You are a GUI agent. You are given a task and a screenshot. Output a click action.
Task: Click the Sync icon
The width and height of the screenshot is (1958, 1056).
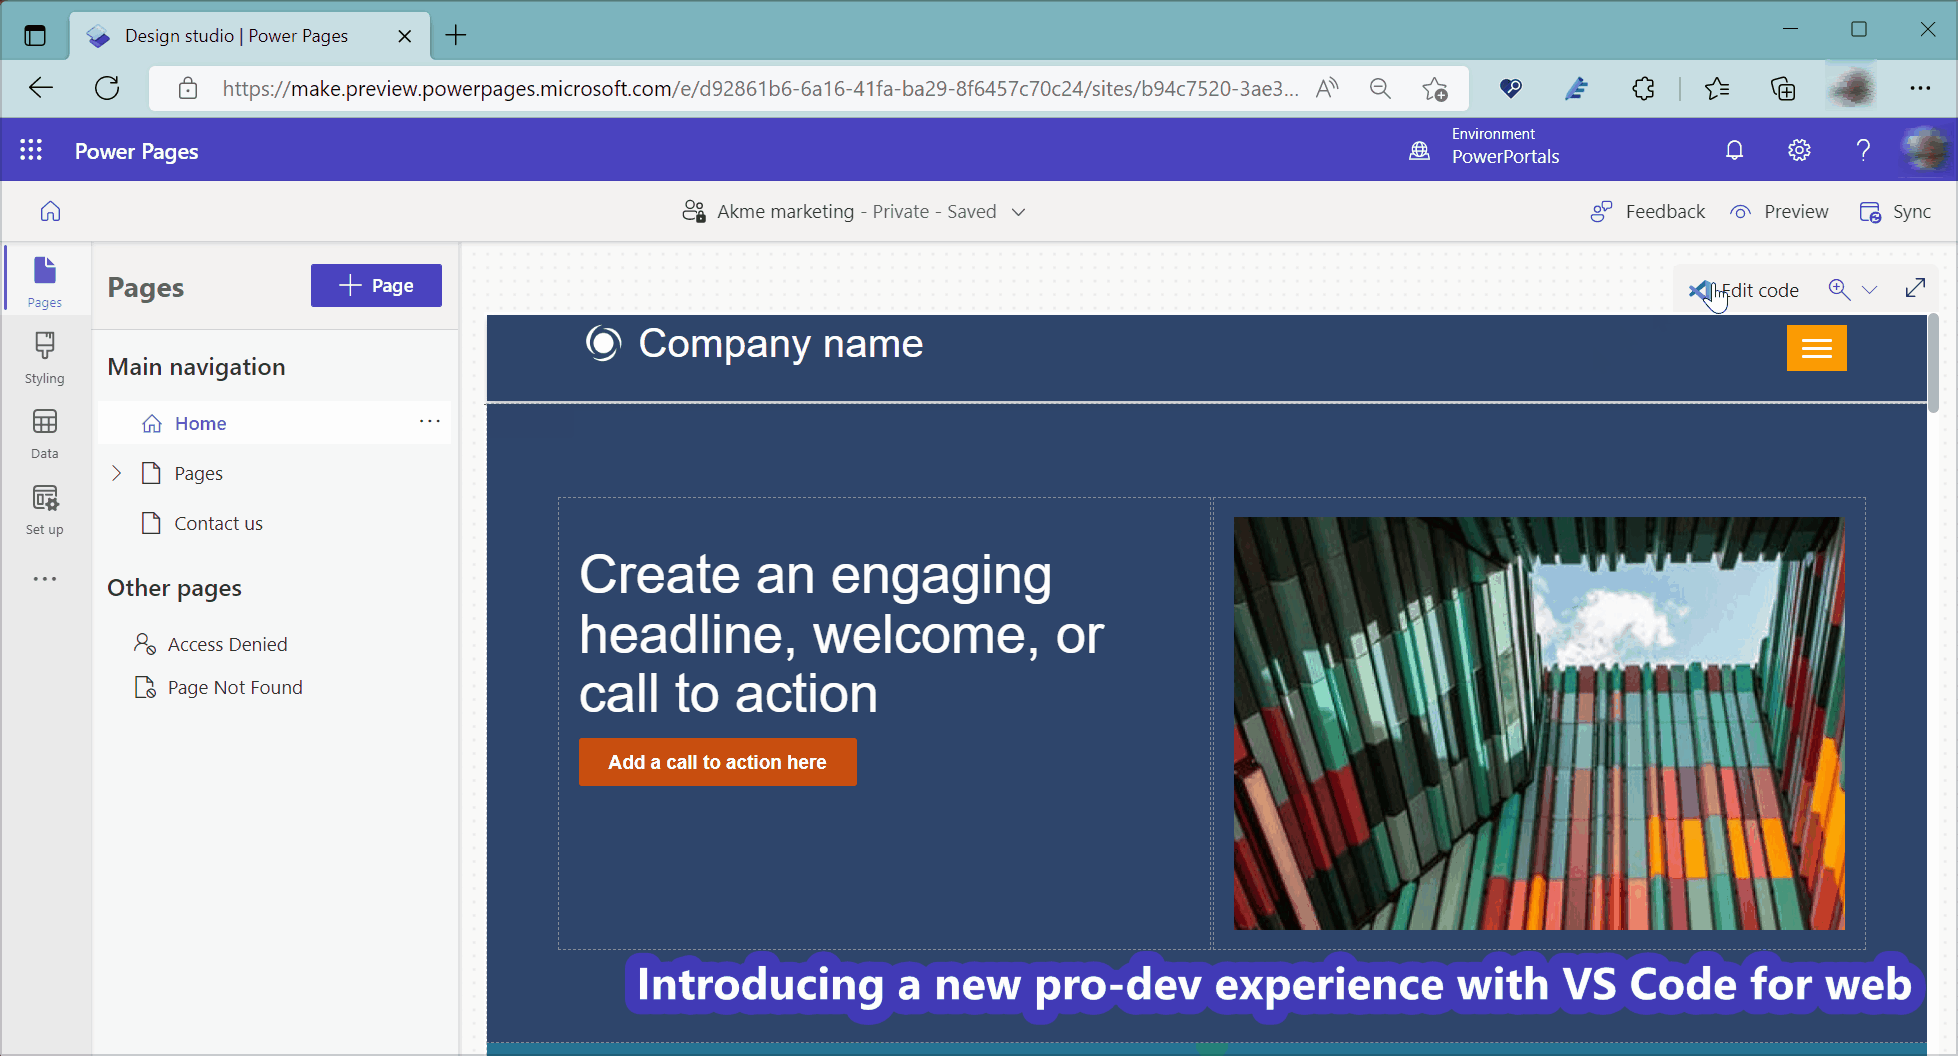[x=1897, y=211]
